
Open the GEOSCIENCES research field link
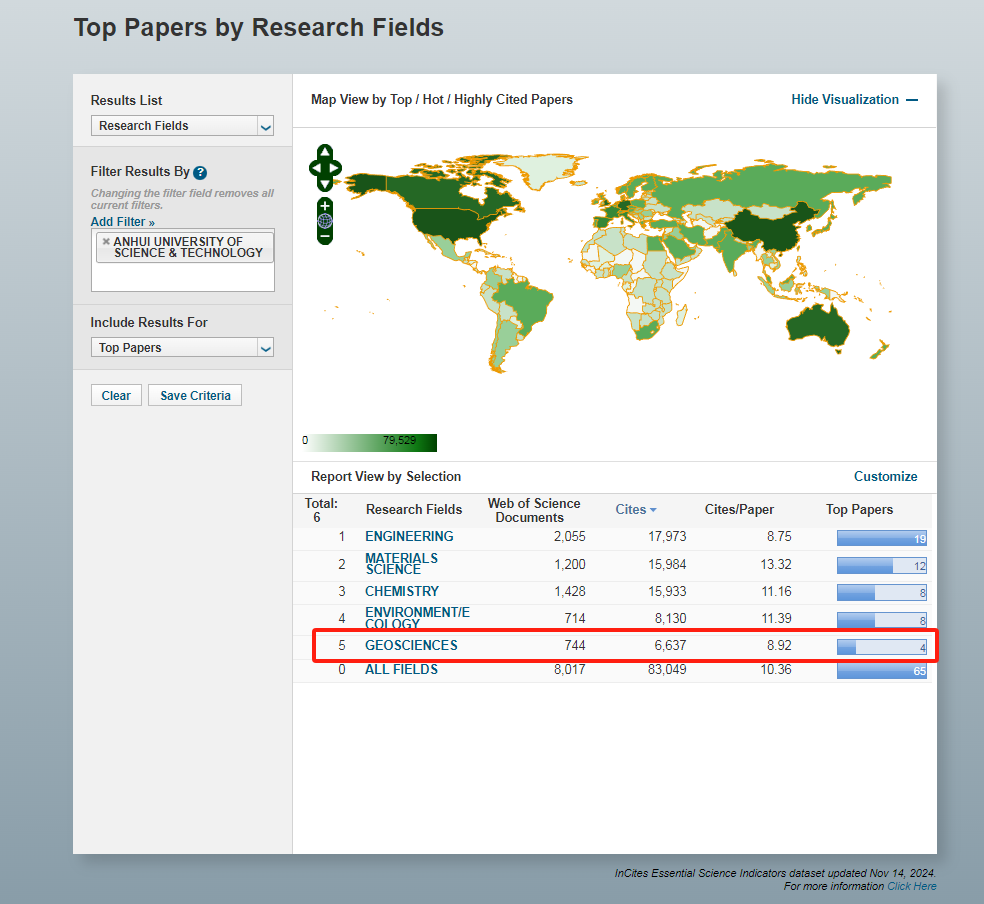(x=411, y=646)
